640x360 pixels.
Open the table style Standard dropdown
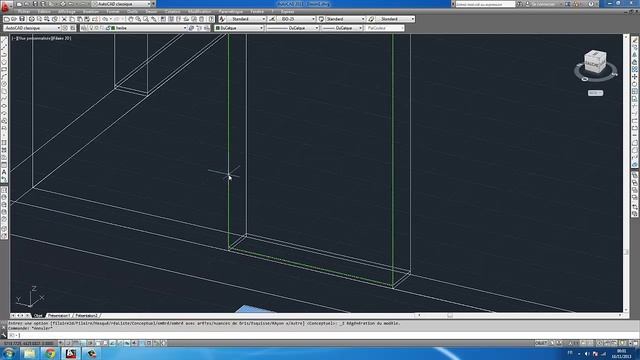[x=345, y=19]
